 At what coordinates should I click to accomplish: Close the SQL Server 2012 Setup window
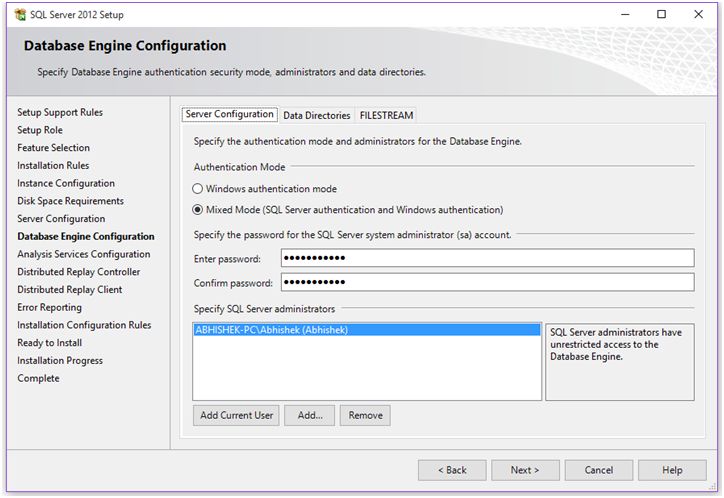698,15
